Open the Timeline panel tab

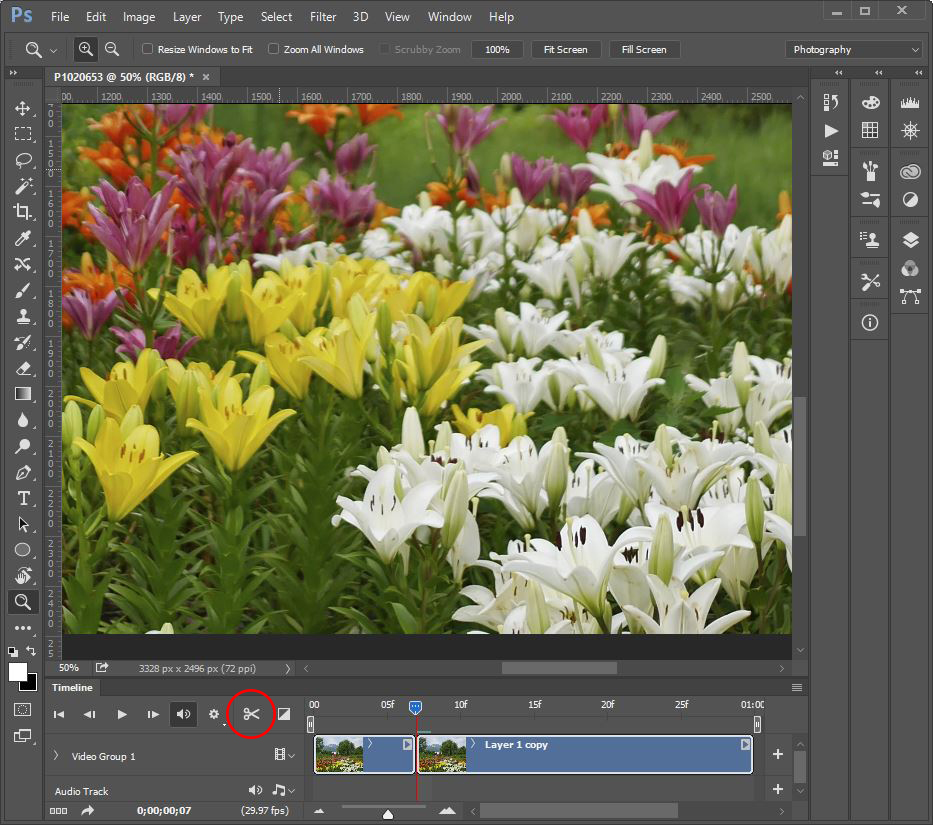point(72,688)
